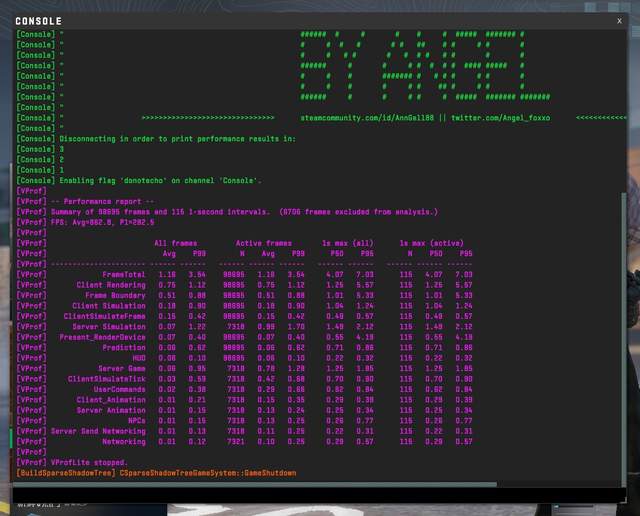Close the console window with the X

(619, 21)
